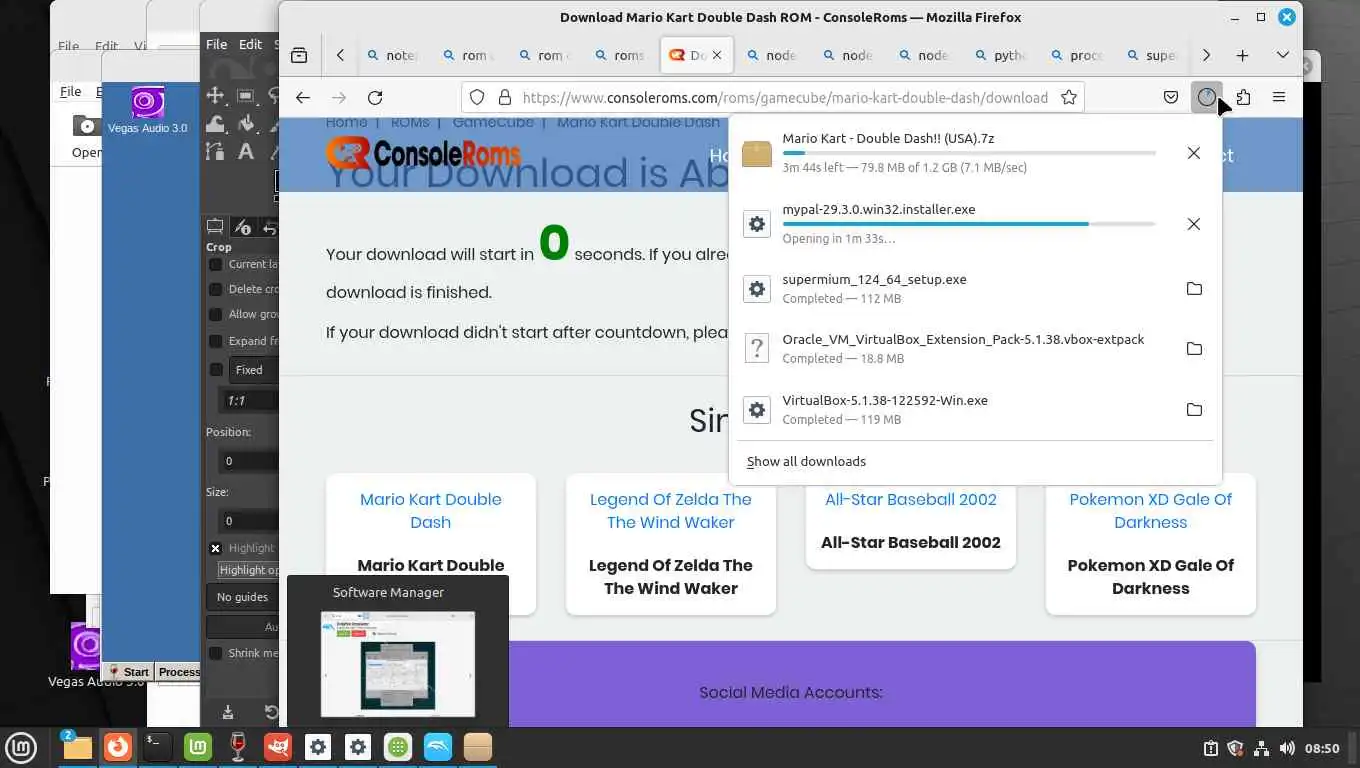Cancel the mypal installer download

click(1193, 224)
